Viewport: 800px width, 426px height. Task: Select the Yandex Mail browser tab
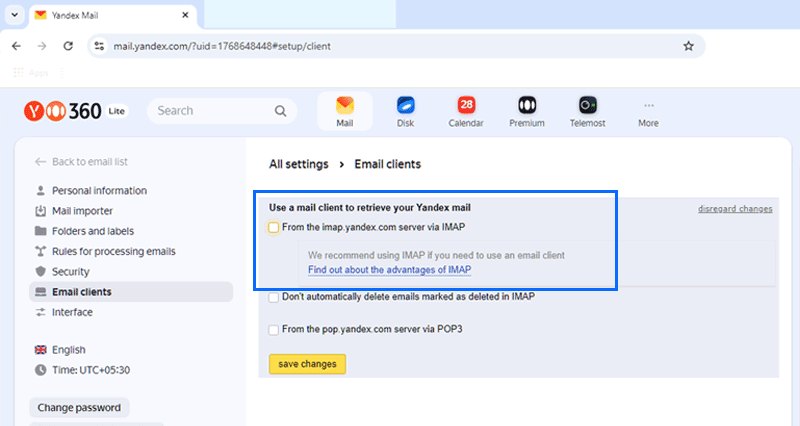point(113,15)
